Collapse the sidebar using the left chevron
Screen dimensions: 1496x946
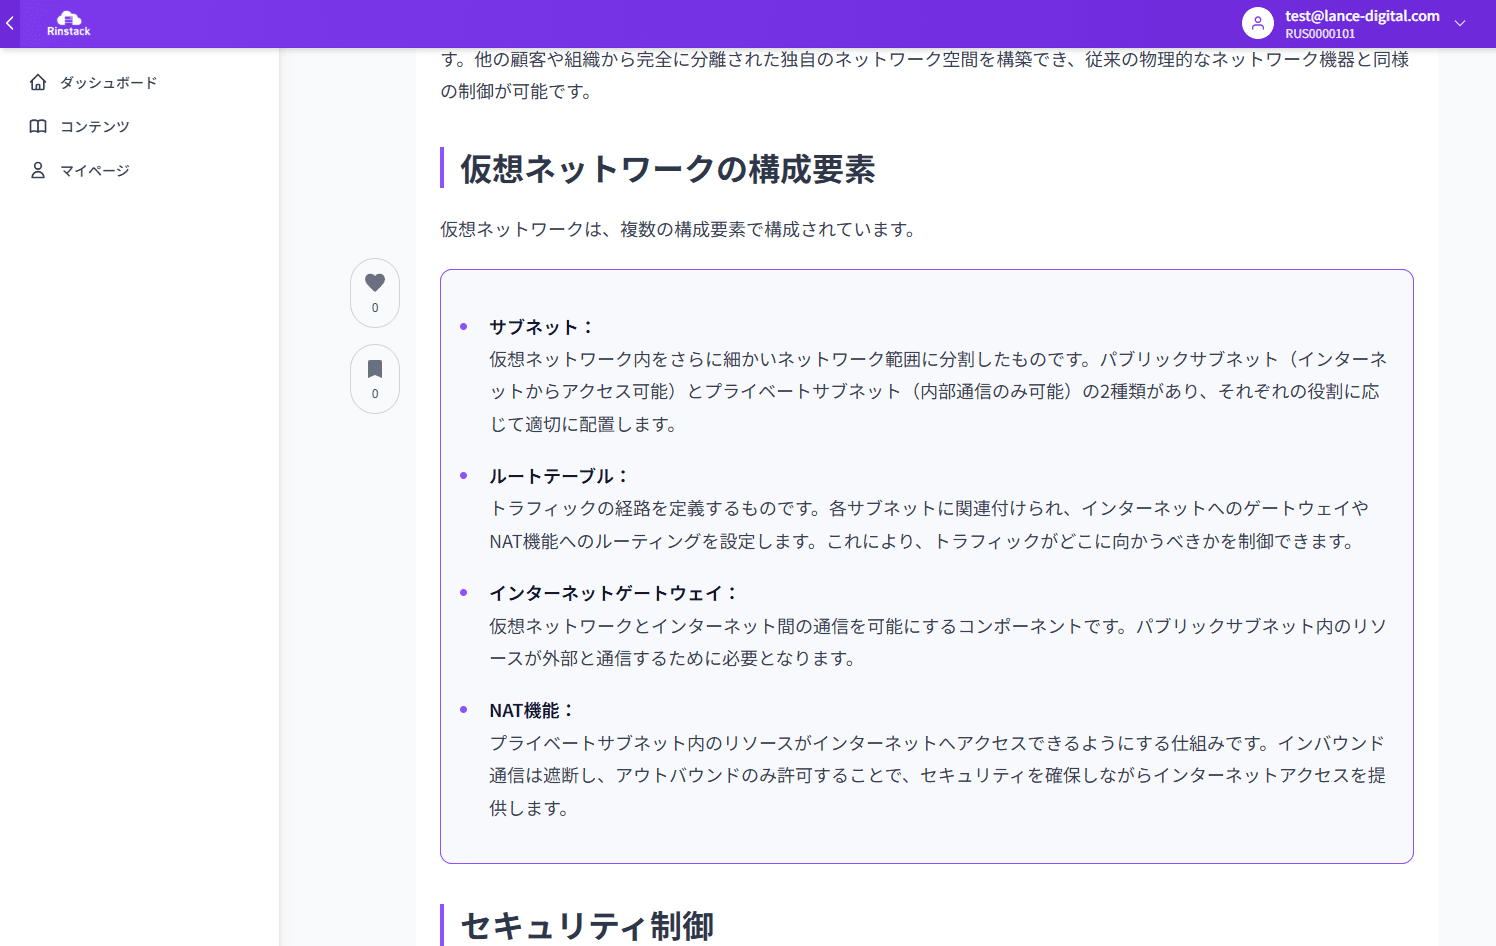click(9, 22)
